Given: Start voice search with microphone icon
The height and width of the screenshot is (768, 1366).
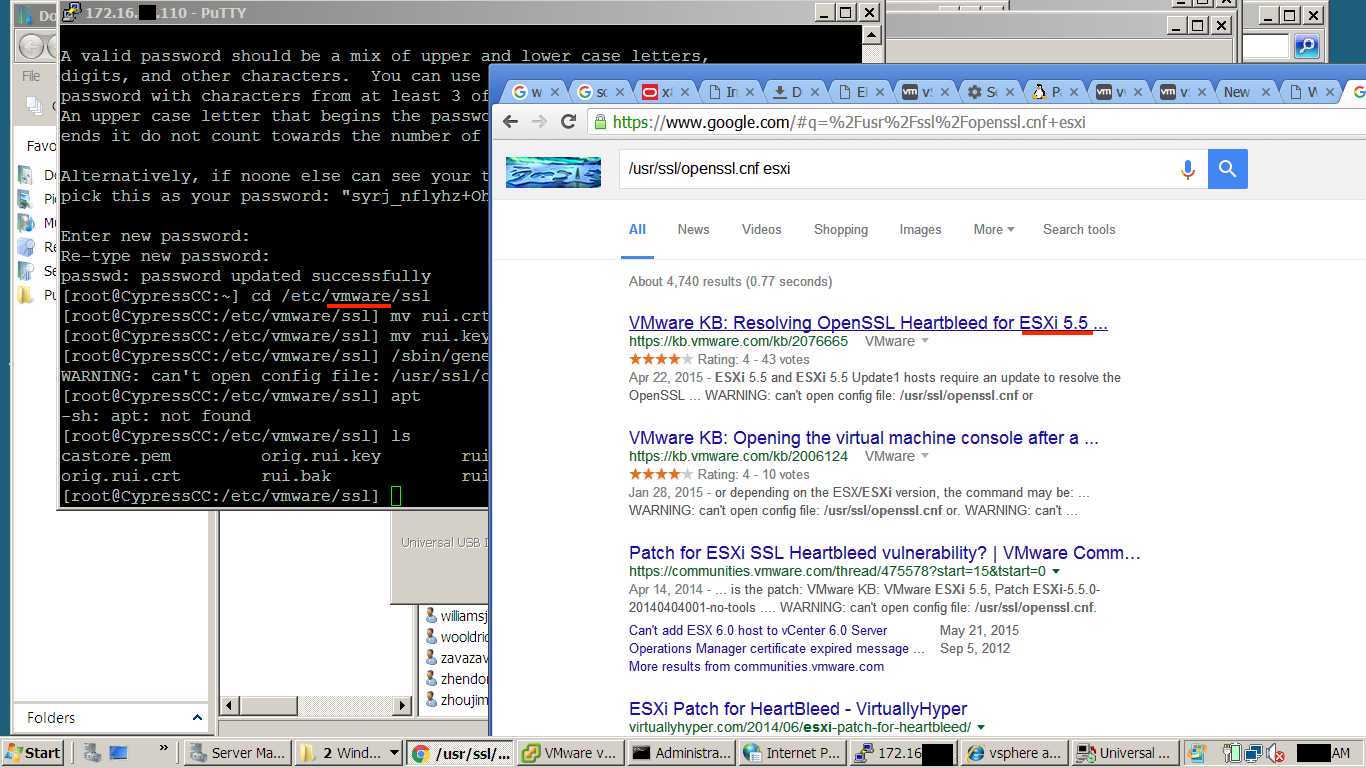Looking at the screenshot, I should pos(1188,169).
